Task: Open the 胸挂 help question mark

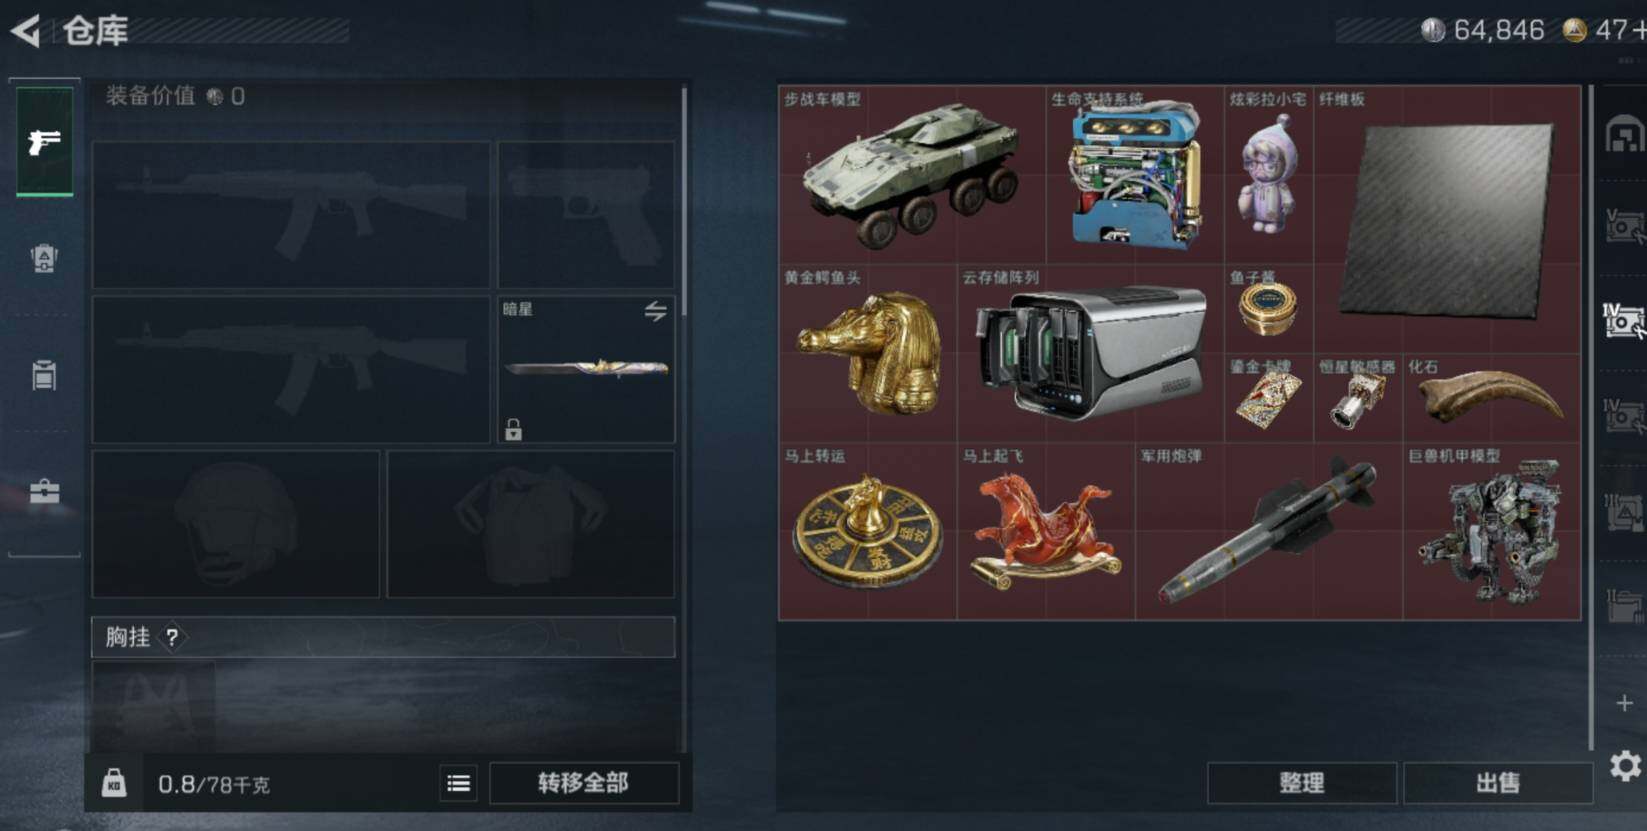Action: (x=172, y=637)
